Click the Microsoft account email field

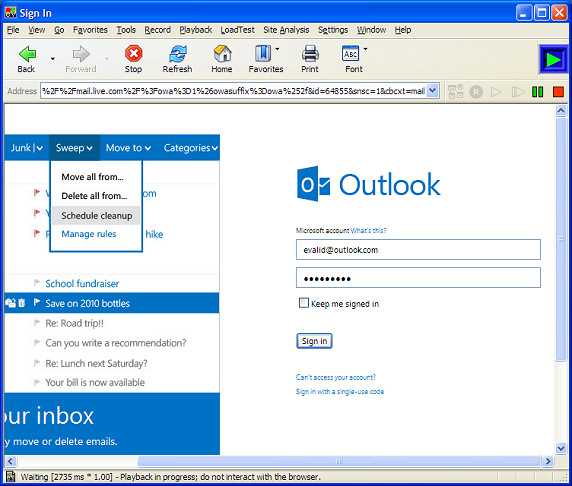click(418, 250)
